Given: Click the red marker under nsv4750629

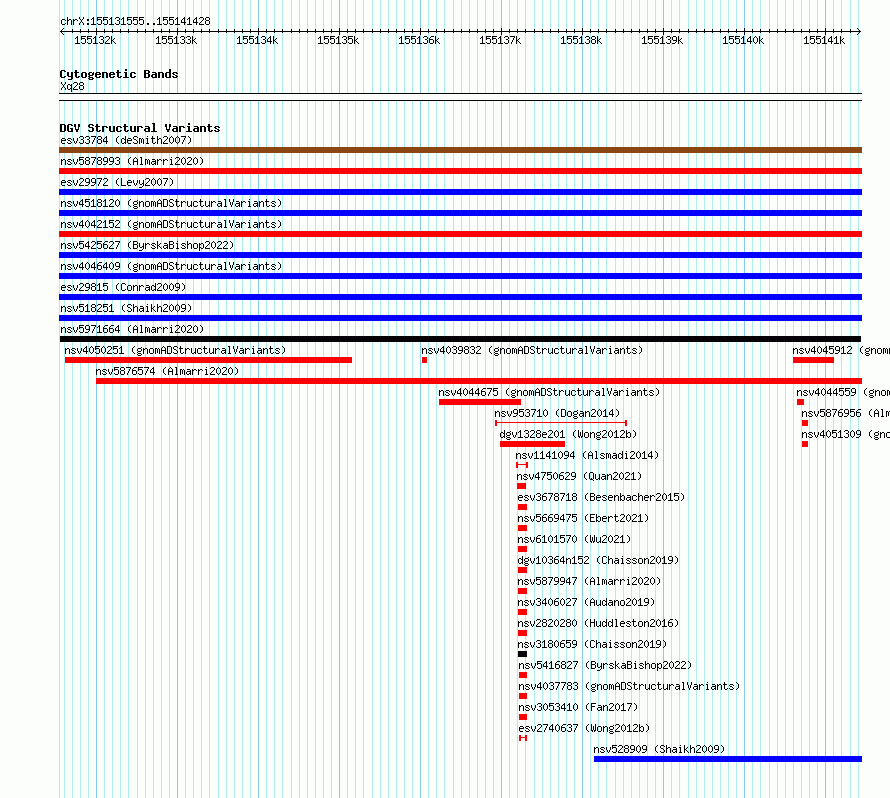Looking at the screenshot, I should click(x=522, y=486).
